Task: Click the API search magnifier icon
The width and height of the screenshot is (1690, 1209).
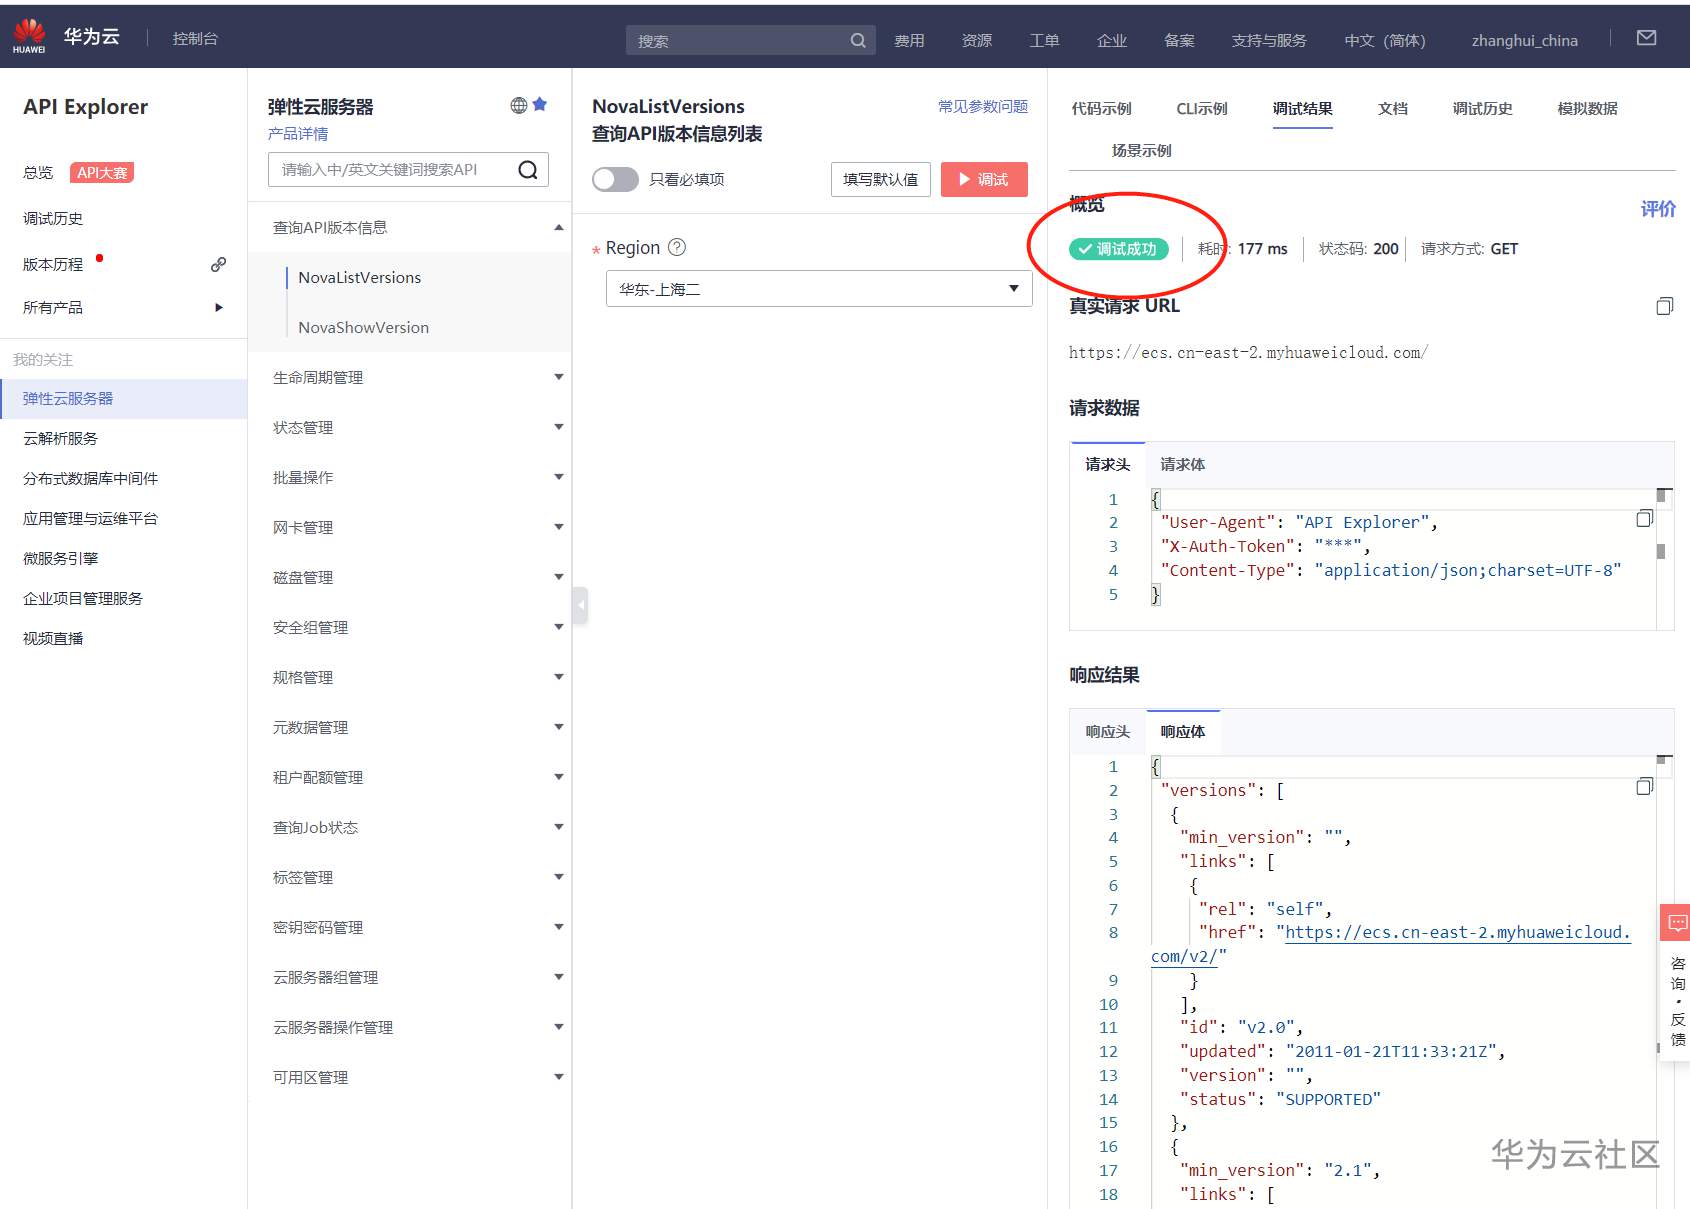Action: point(528,170)
